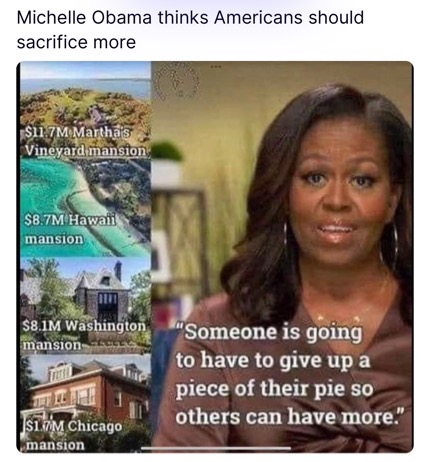
Task: Click the words "sacrifice more" in title
Action: [x=76, y=42]
